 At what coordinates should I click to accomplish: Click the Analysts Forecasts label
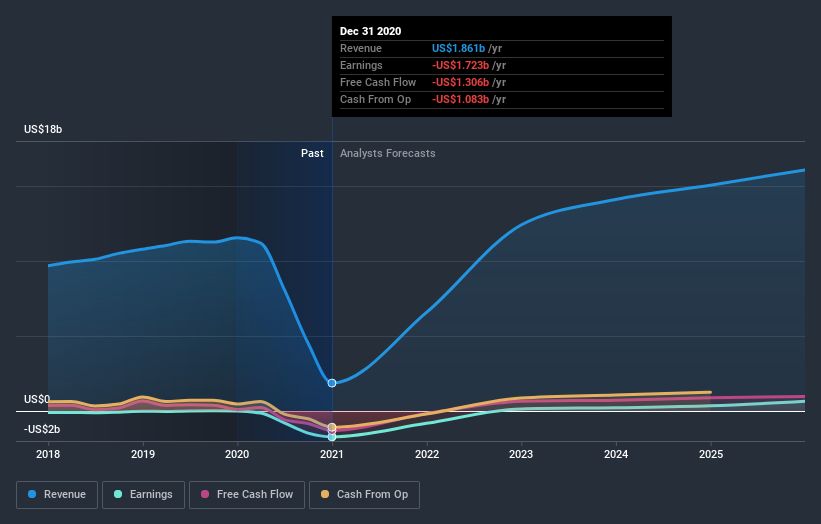387,153
